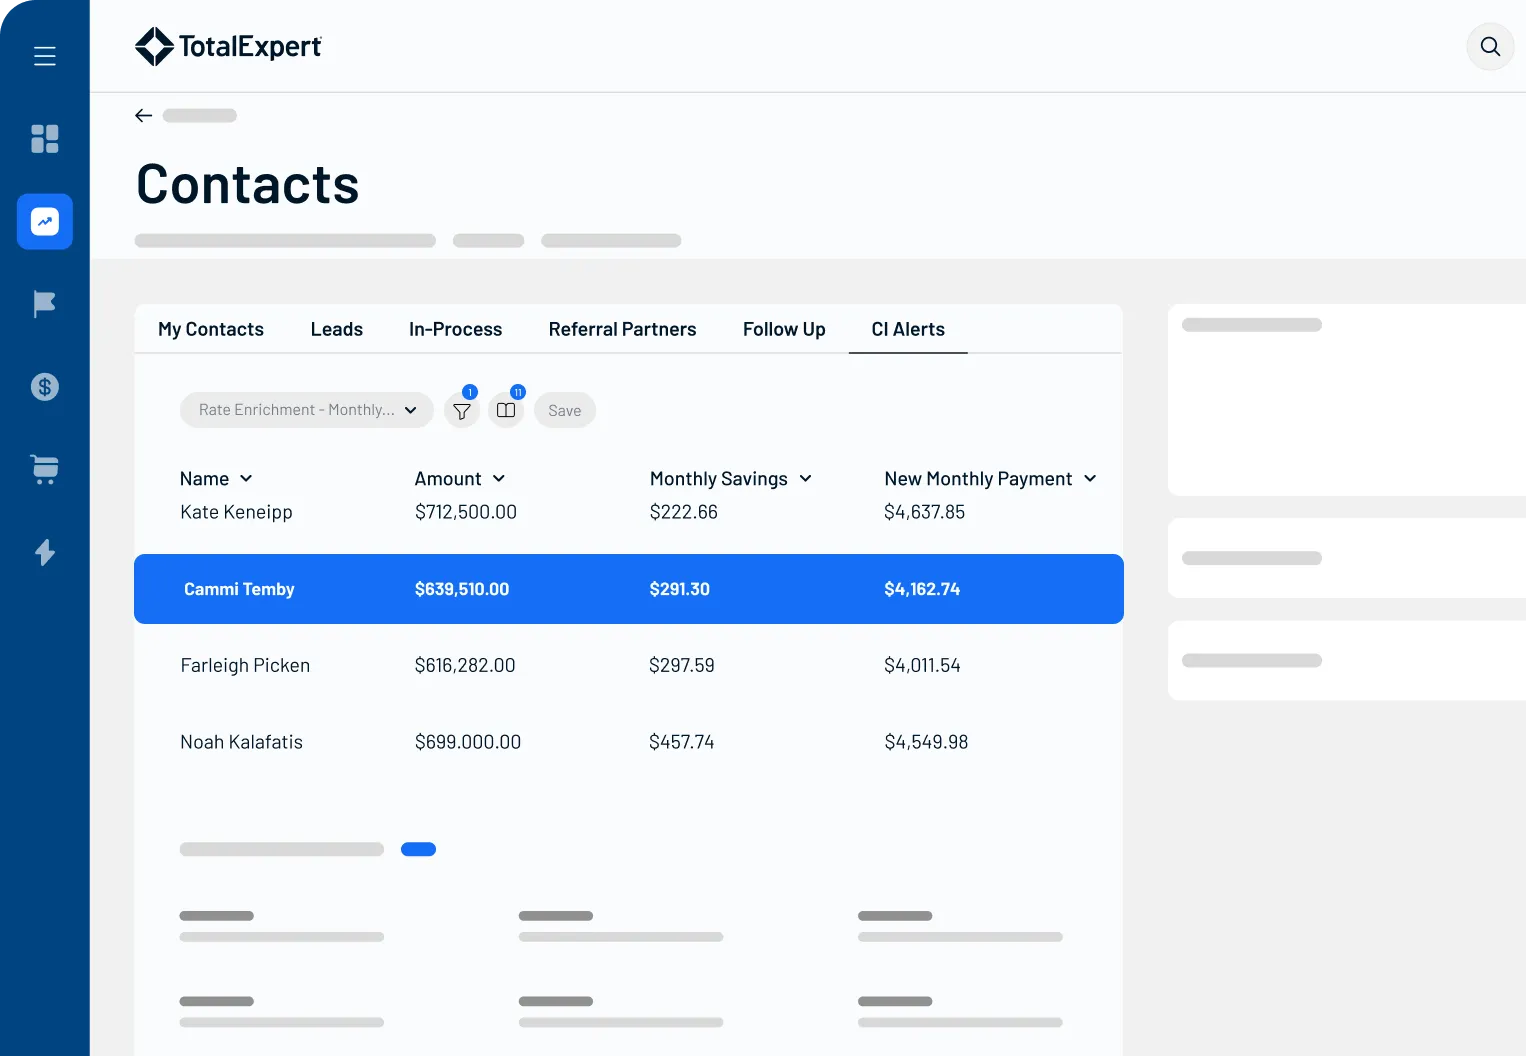Viewport: 1526px width, 1056px height.
Task: Select the dashboard grid icon in sidebar
Action: tap(44, 139)
